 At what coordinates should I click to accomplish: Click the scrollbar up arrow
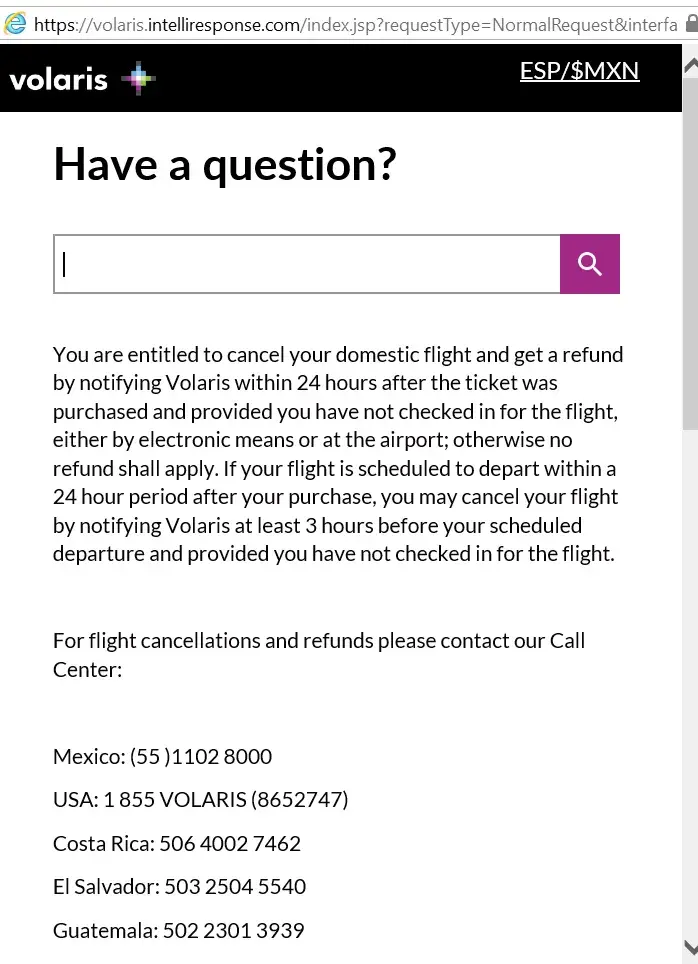[690, 65]
